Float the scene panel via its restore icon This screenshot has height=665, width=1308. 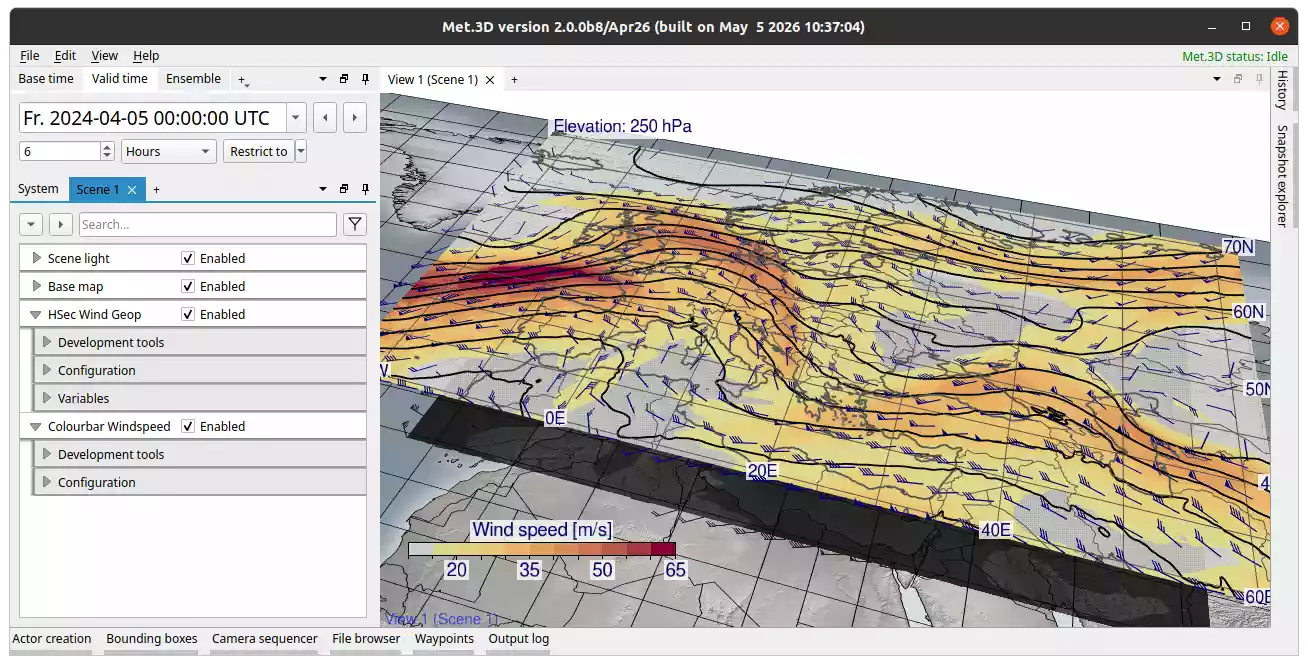pos(344,189)
